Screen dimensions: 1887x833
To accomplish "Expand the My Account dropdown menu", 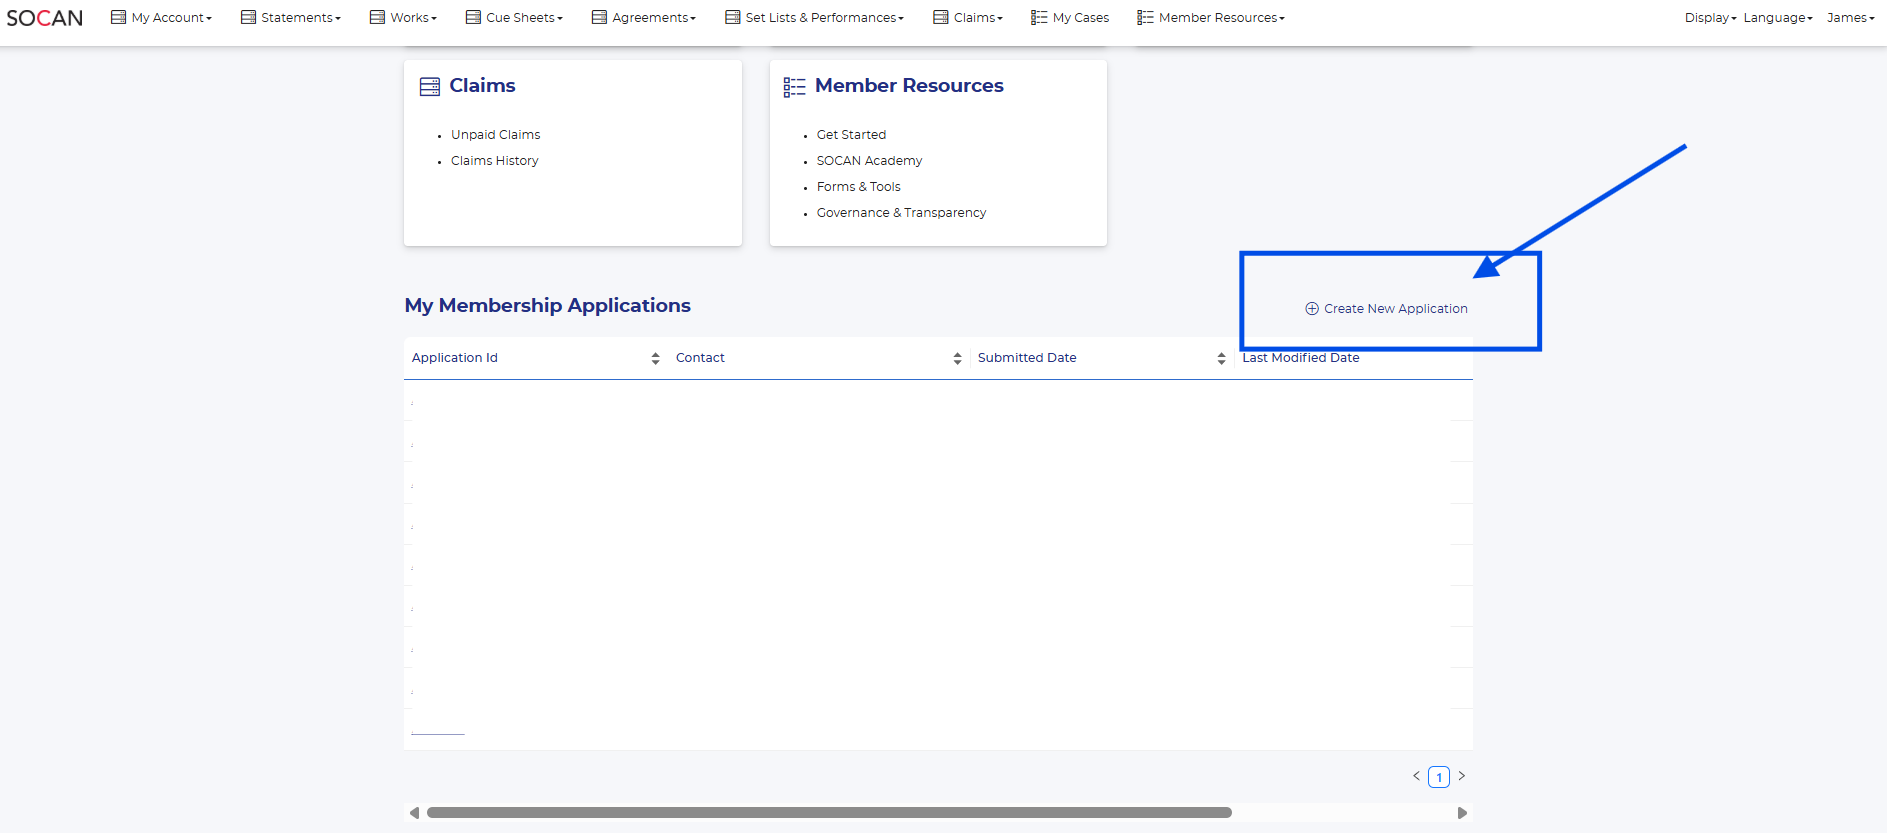I will (162, 18).
